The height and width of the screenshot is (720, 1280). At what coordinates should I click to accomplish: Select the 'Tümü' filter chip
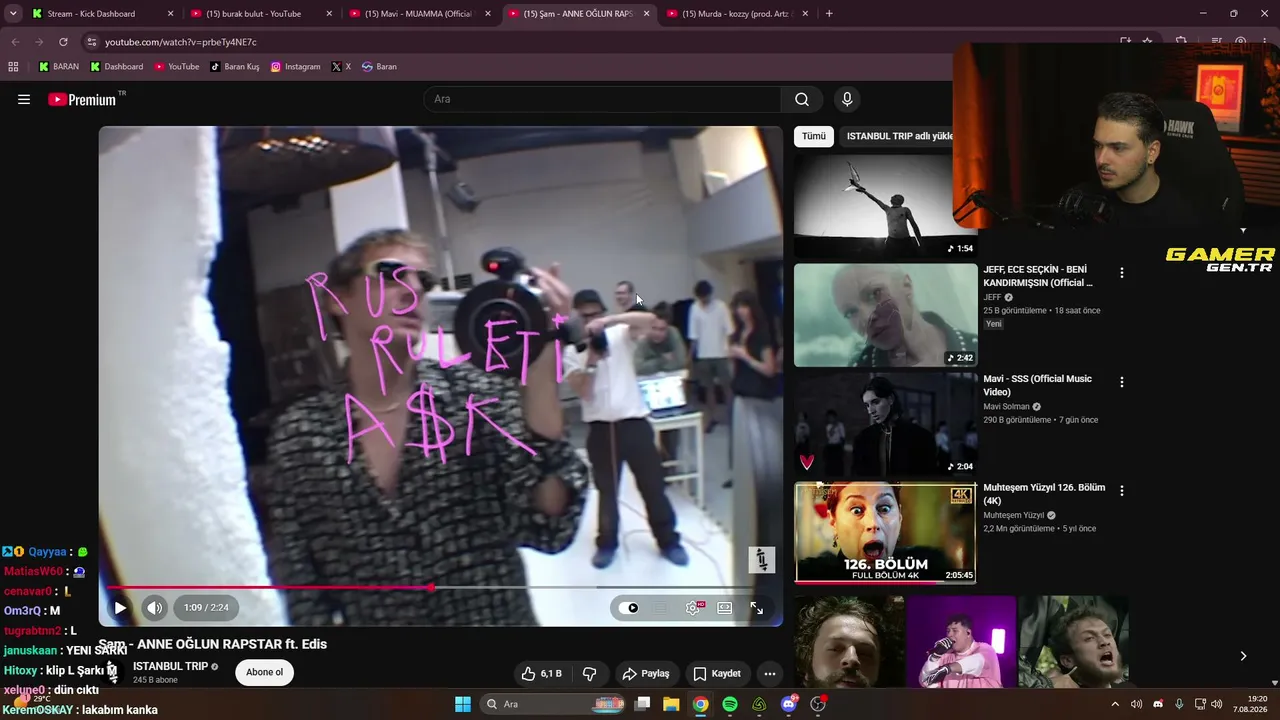pos(814,136)
